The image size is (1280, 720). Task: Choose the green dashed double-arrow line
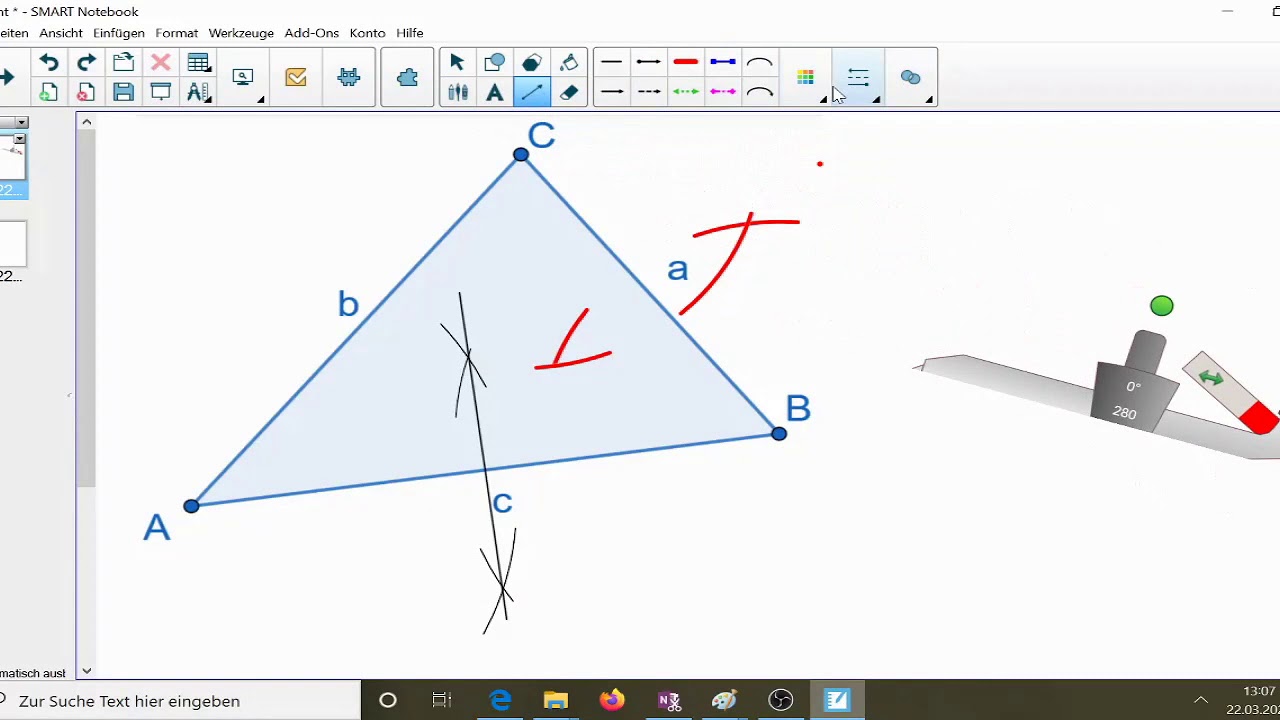(x=686, y=92)
